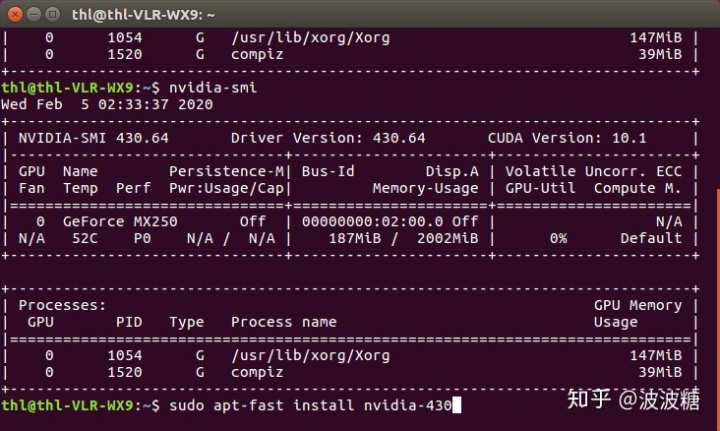This screenshot has width=720, height=431.
Task: Click the P0 performance state
Action: click(x=142, y=239)
